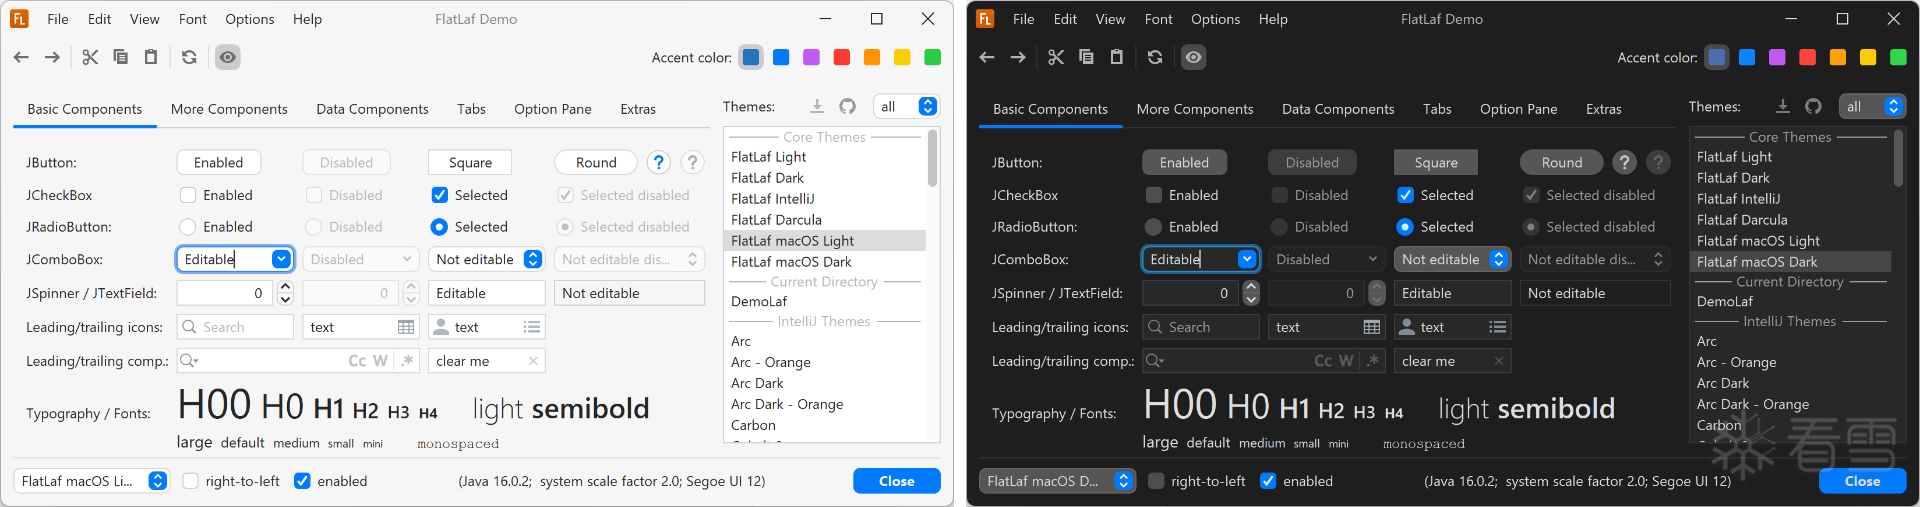This screenshot has width=1920, height=507.
Task: Click the Square button in light window
Action: (470, 162)
